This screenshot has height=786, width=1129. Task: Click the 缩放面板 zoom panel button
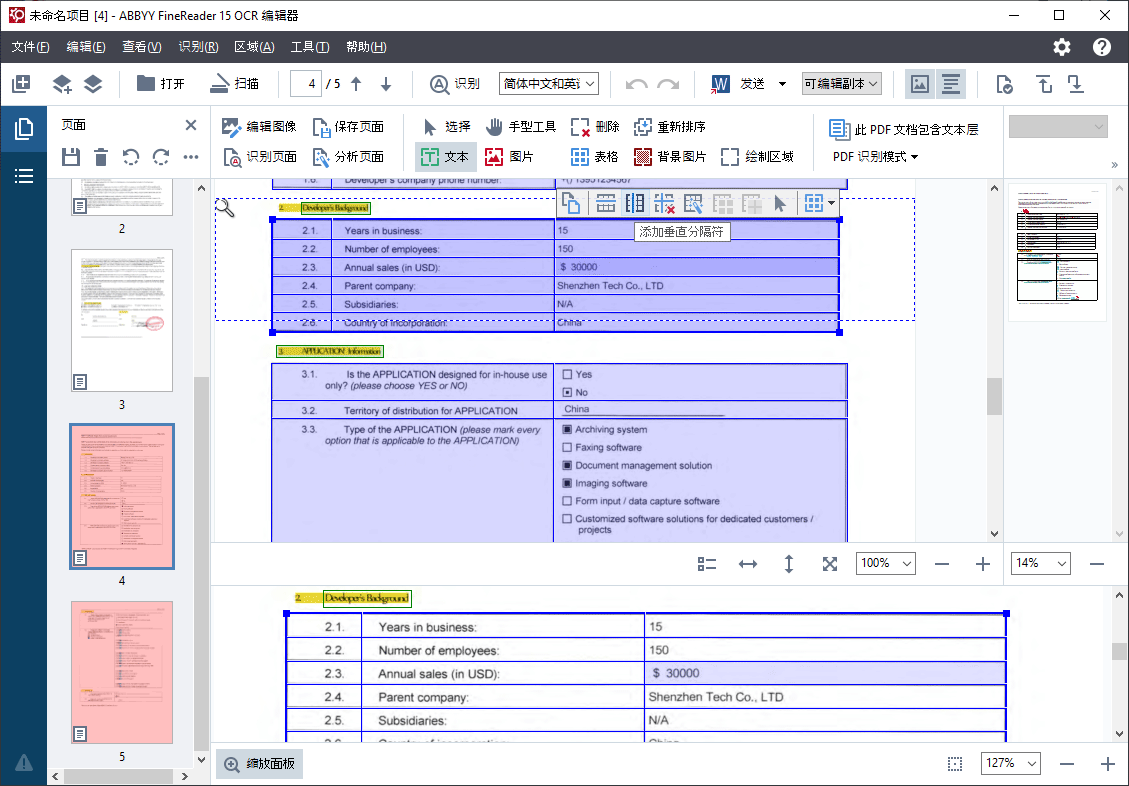click(x=259, y=763)
